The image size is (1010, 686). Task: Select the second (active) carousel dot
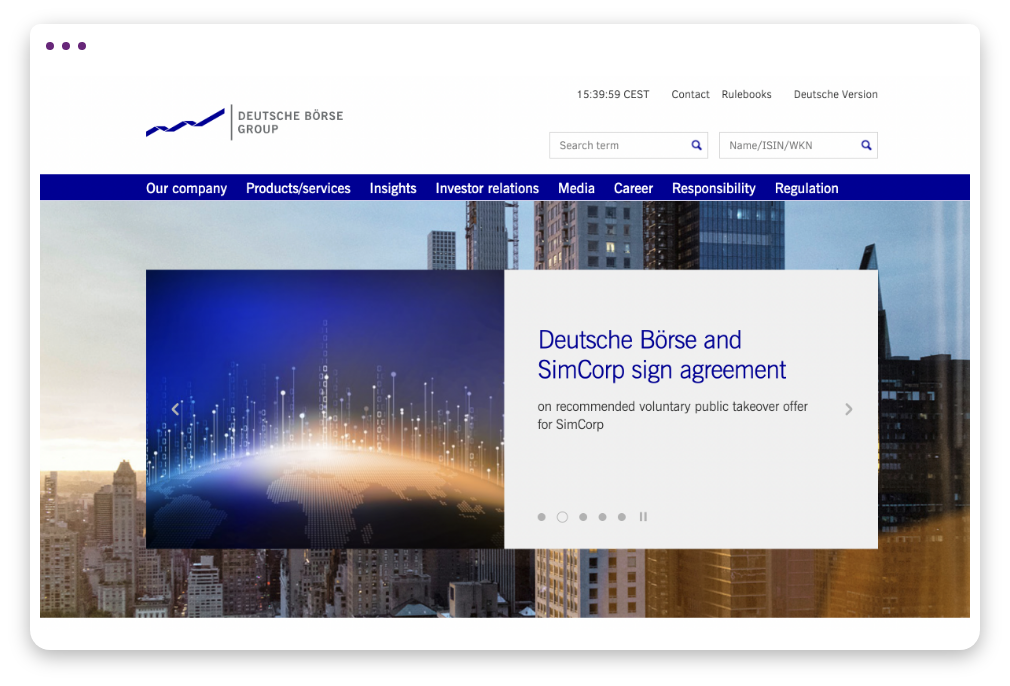point(562,517)
